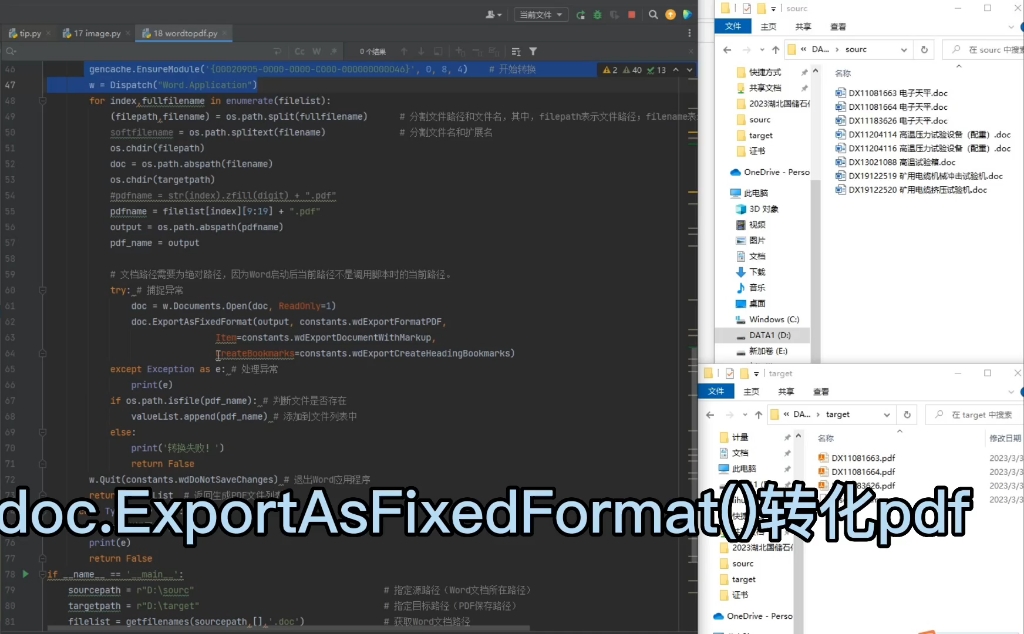Expand the address bar dropdown in target window
Viewport: 1024px width, 634px height.
(x=886, y=414)
